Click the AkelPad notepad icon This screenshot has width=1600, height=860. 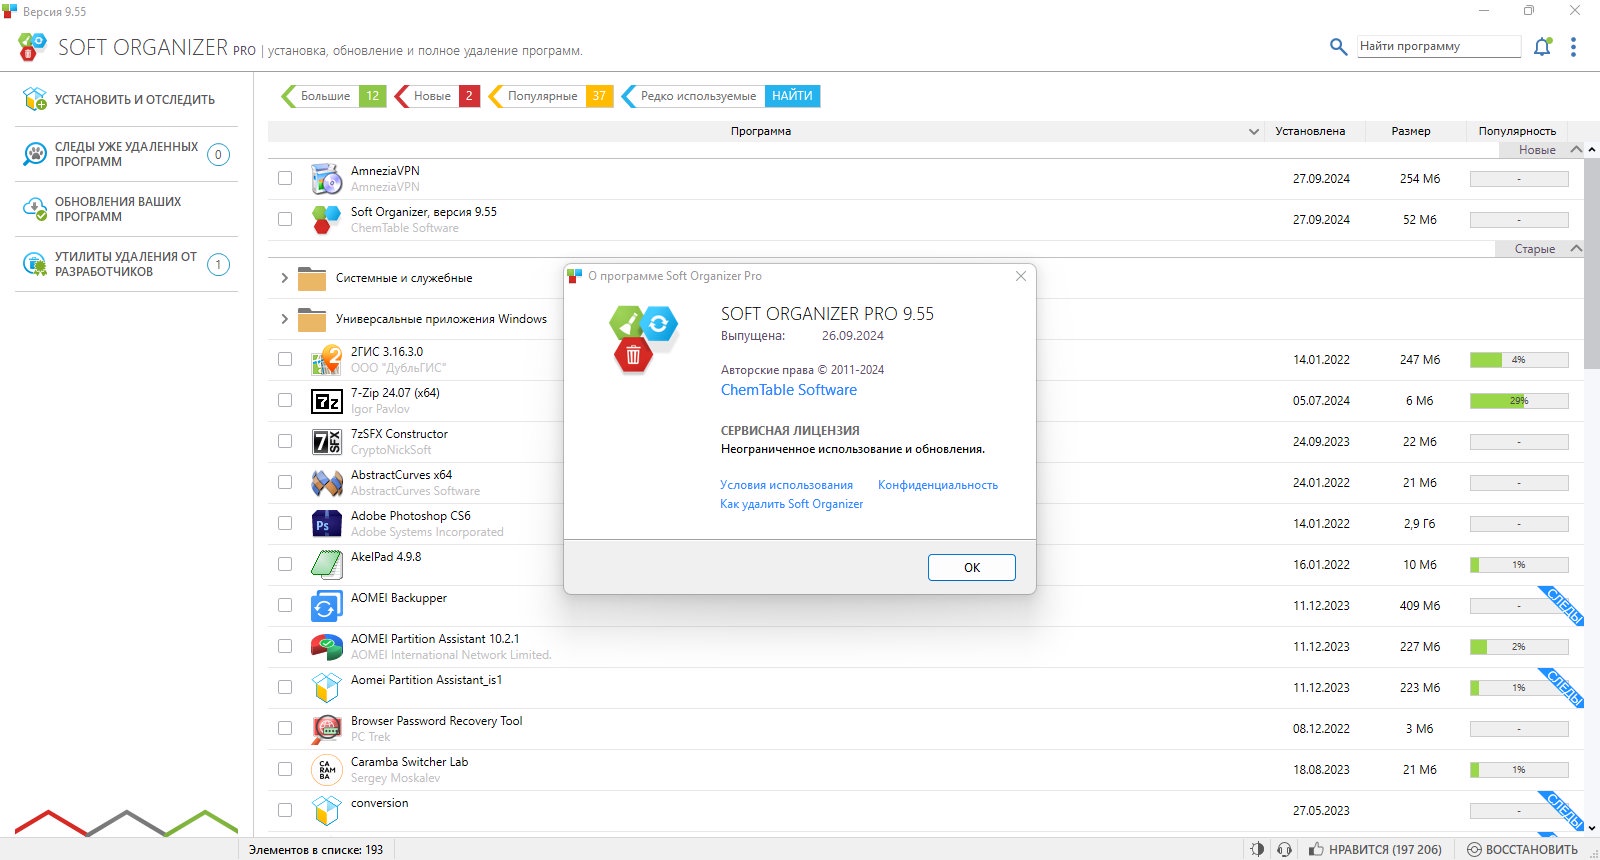pyautogui.click(x=327, y=564)
